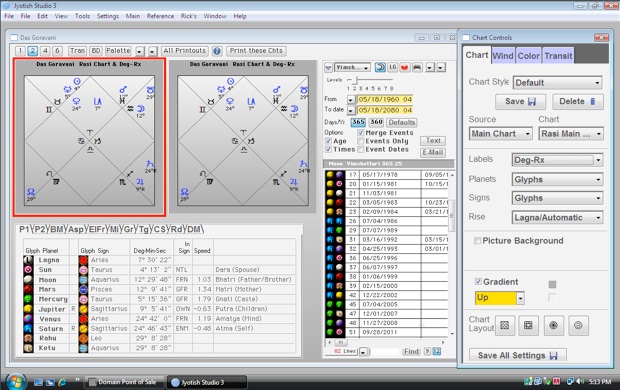Click the triangle icon left of Vimsh dropdown
This screenshot has width=620, height=390.
328,68
